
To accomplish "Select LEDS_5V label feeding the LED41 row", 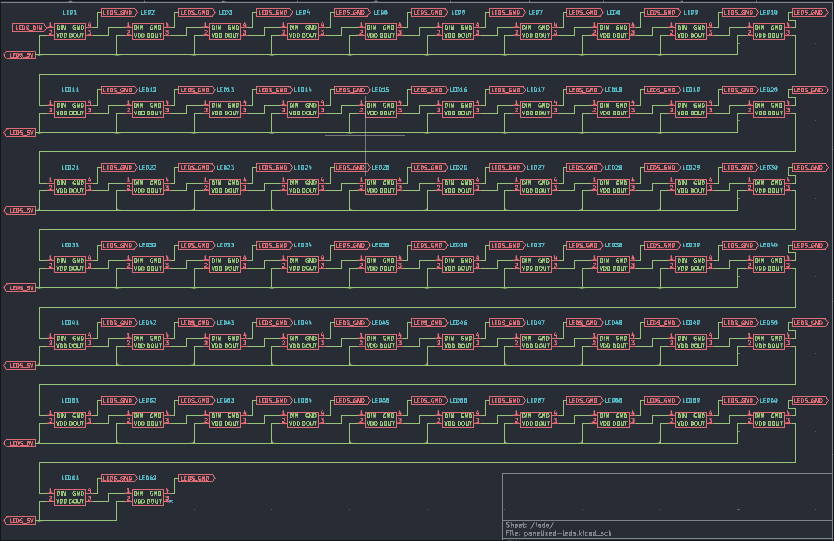I will coord(20,365).
